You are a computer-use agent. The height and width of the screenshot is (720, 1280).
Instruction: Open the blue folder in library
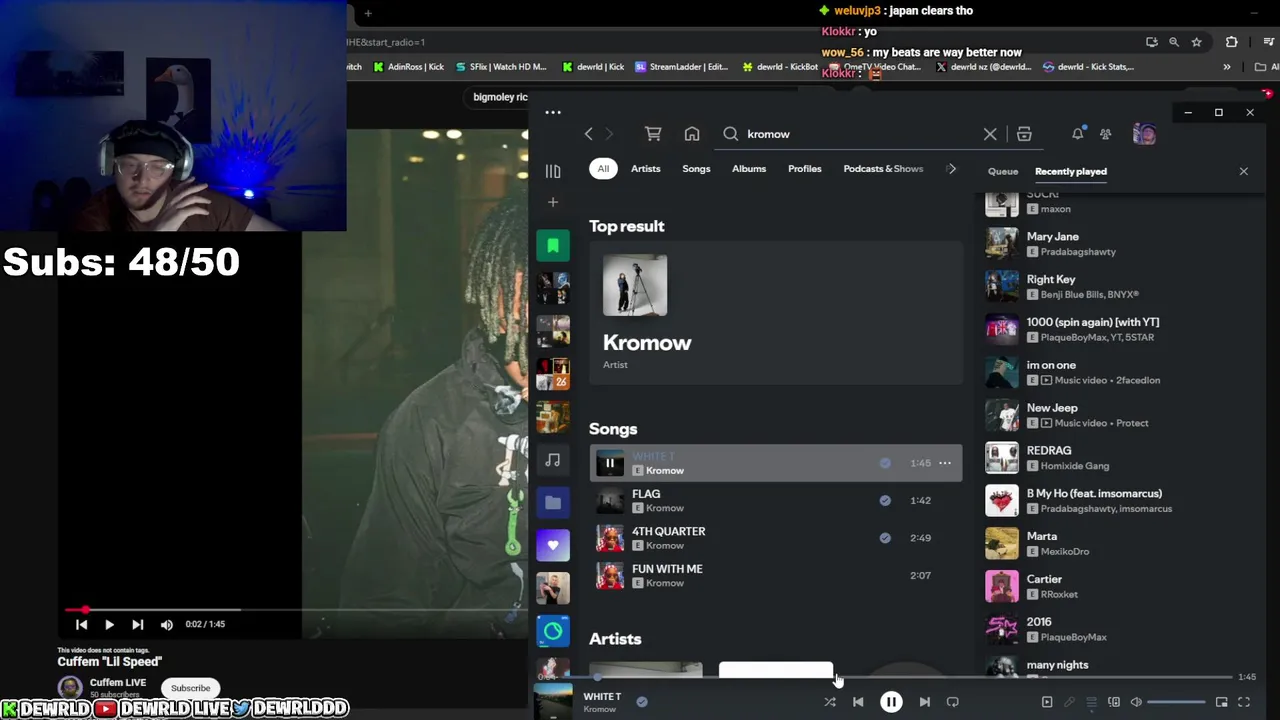tap(553, 502)
